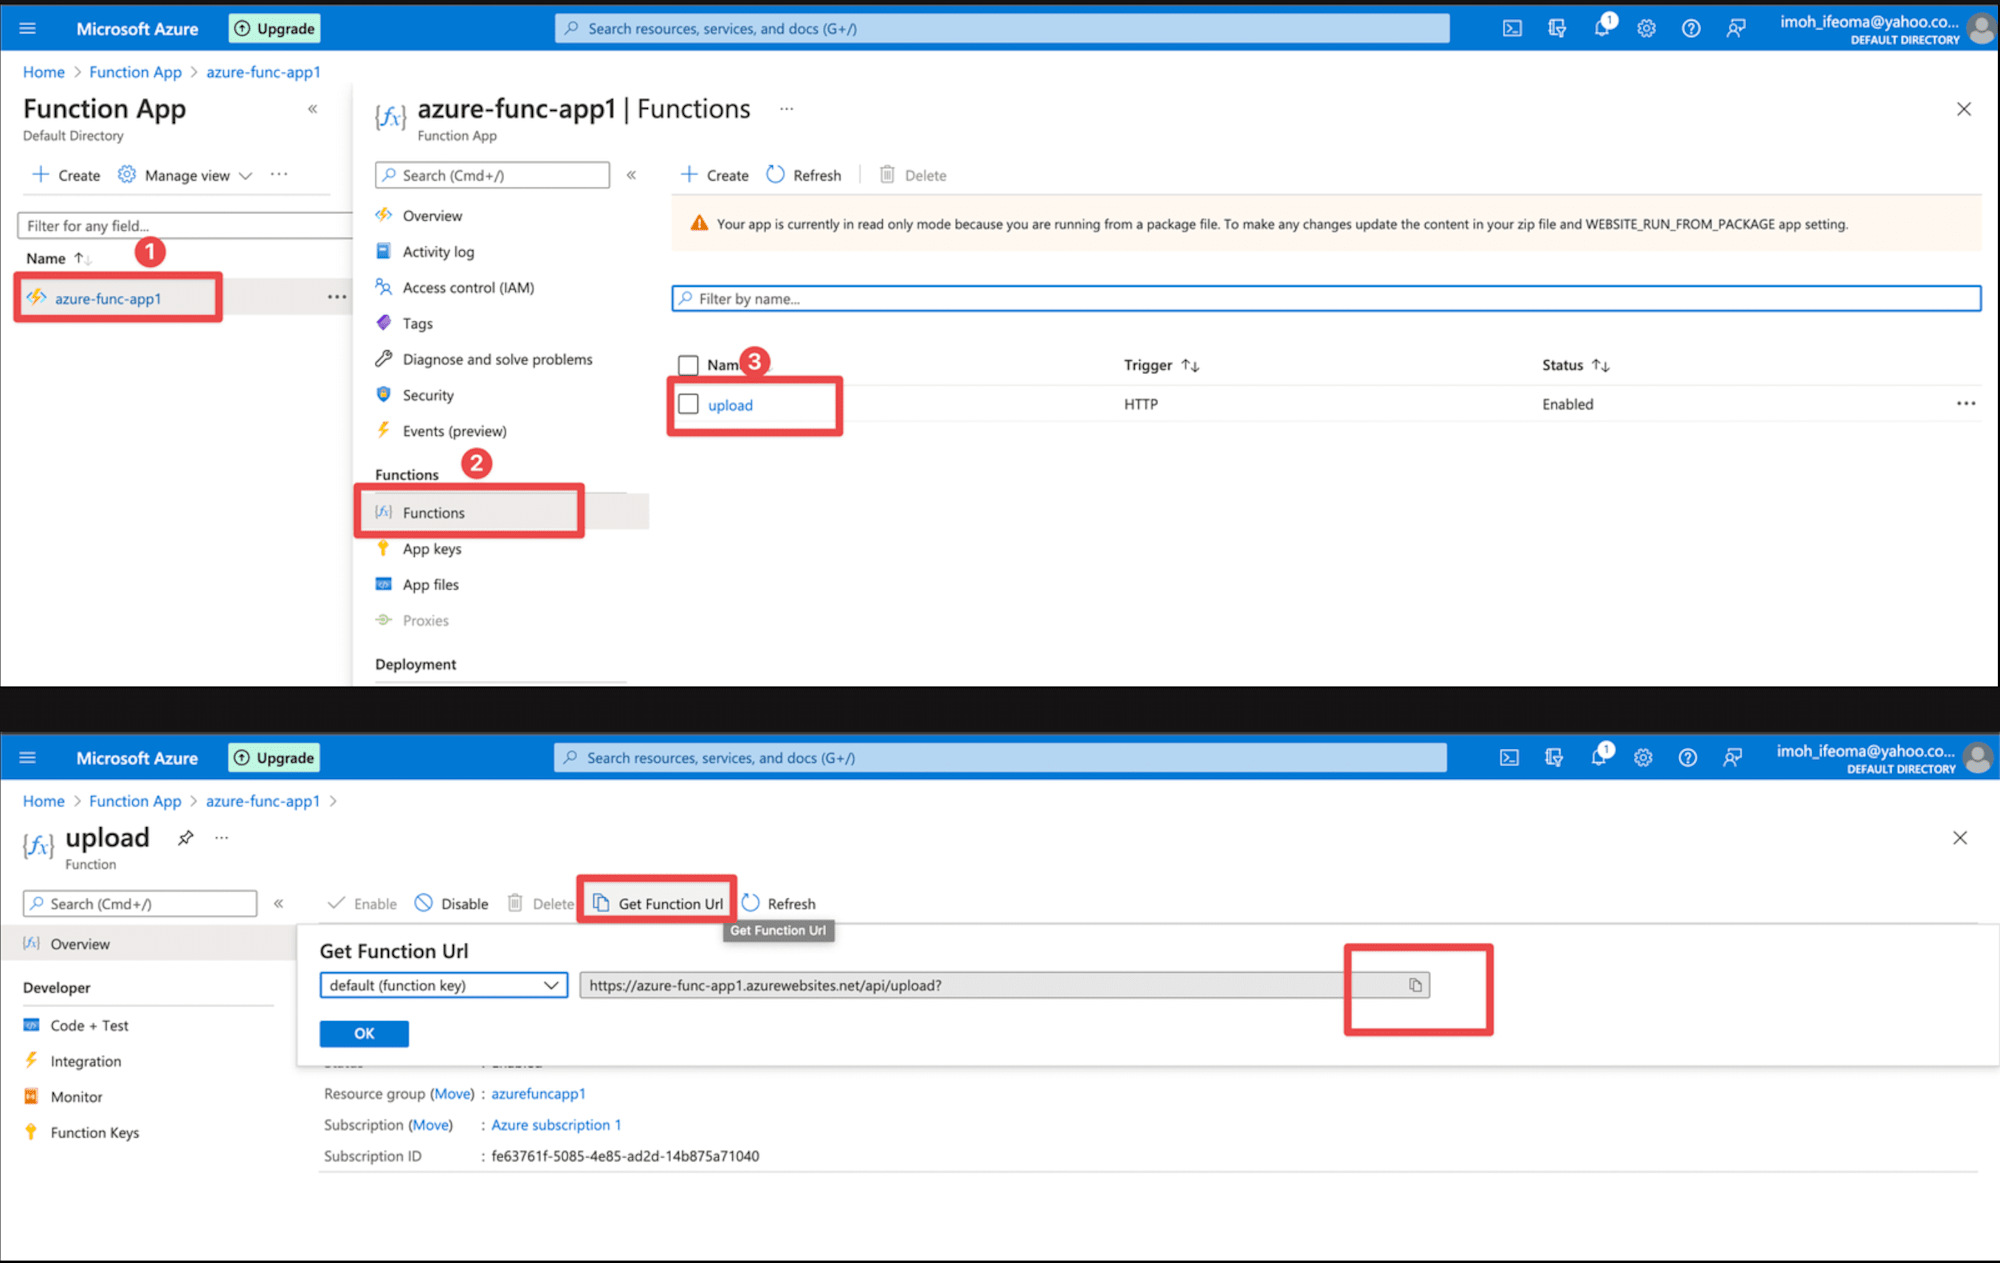Open the Manage view dropdown
The height and width of the screenshot is (1263, 2000).
pyautogui.click(x=185, y=175)
